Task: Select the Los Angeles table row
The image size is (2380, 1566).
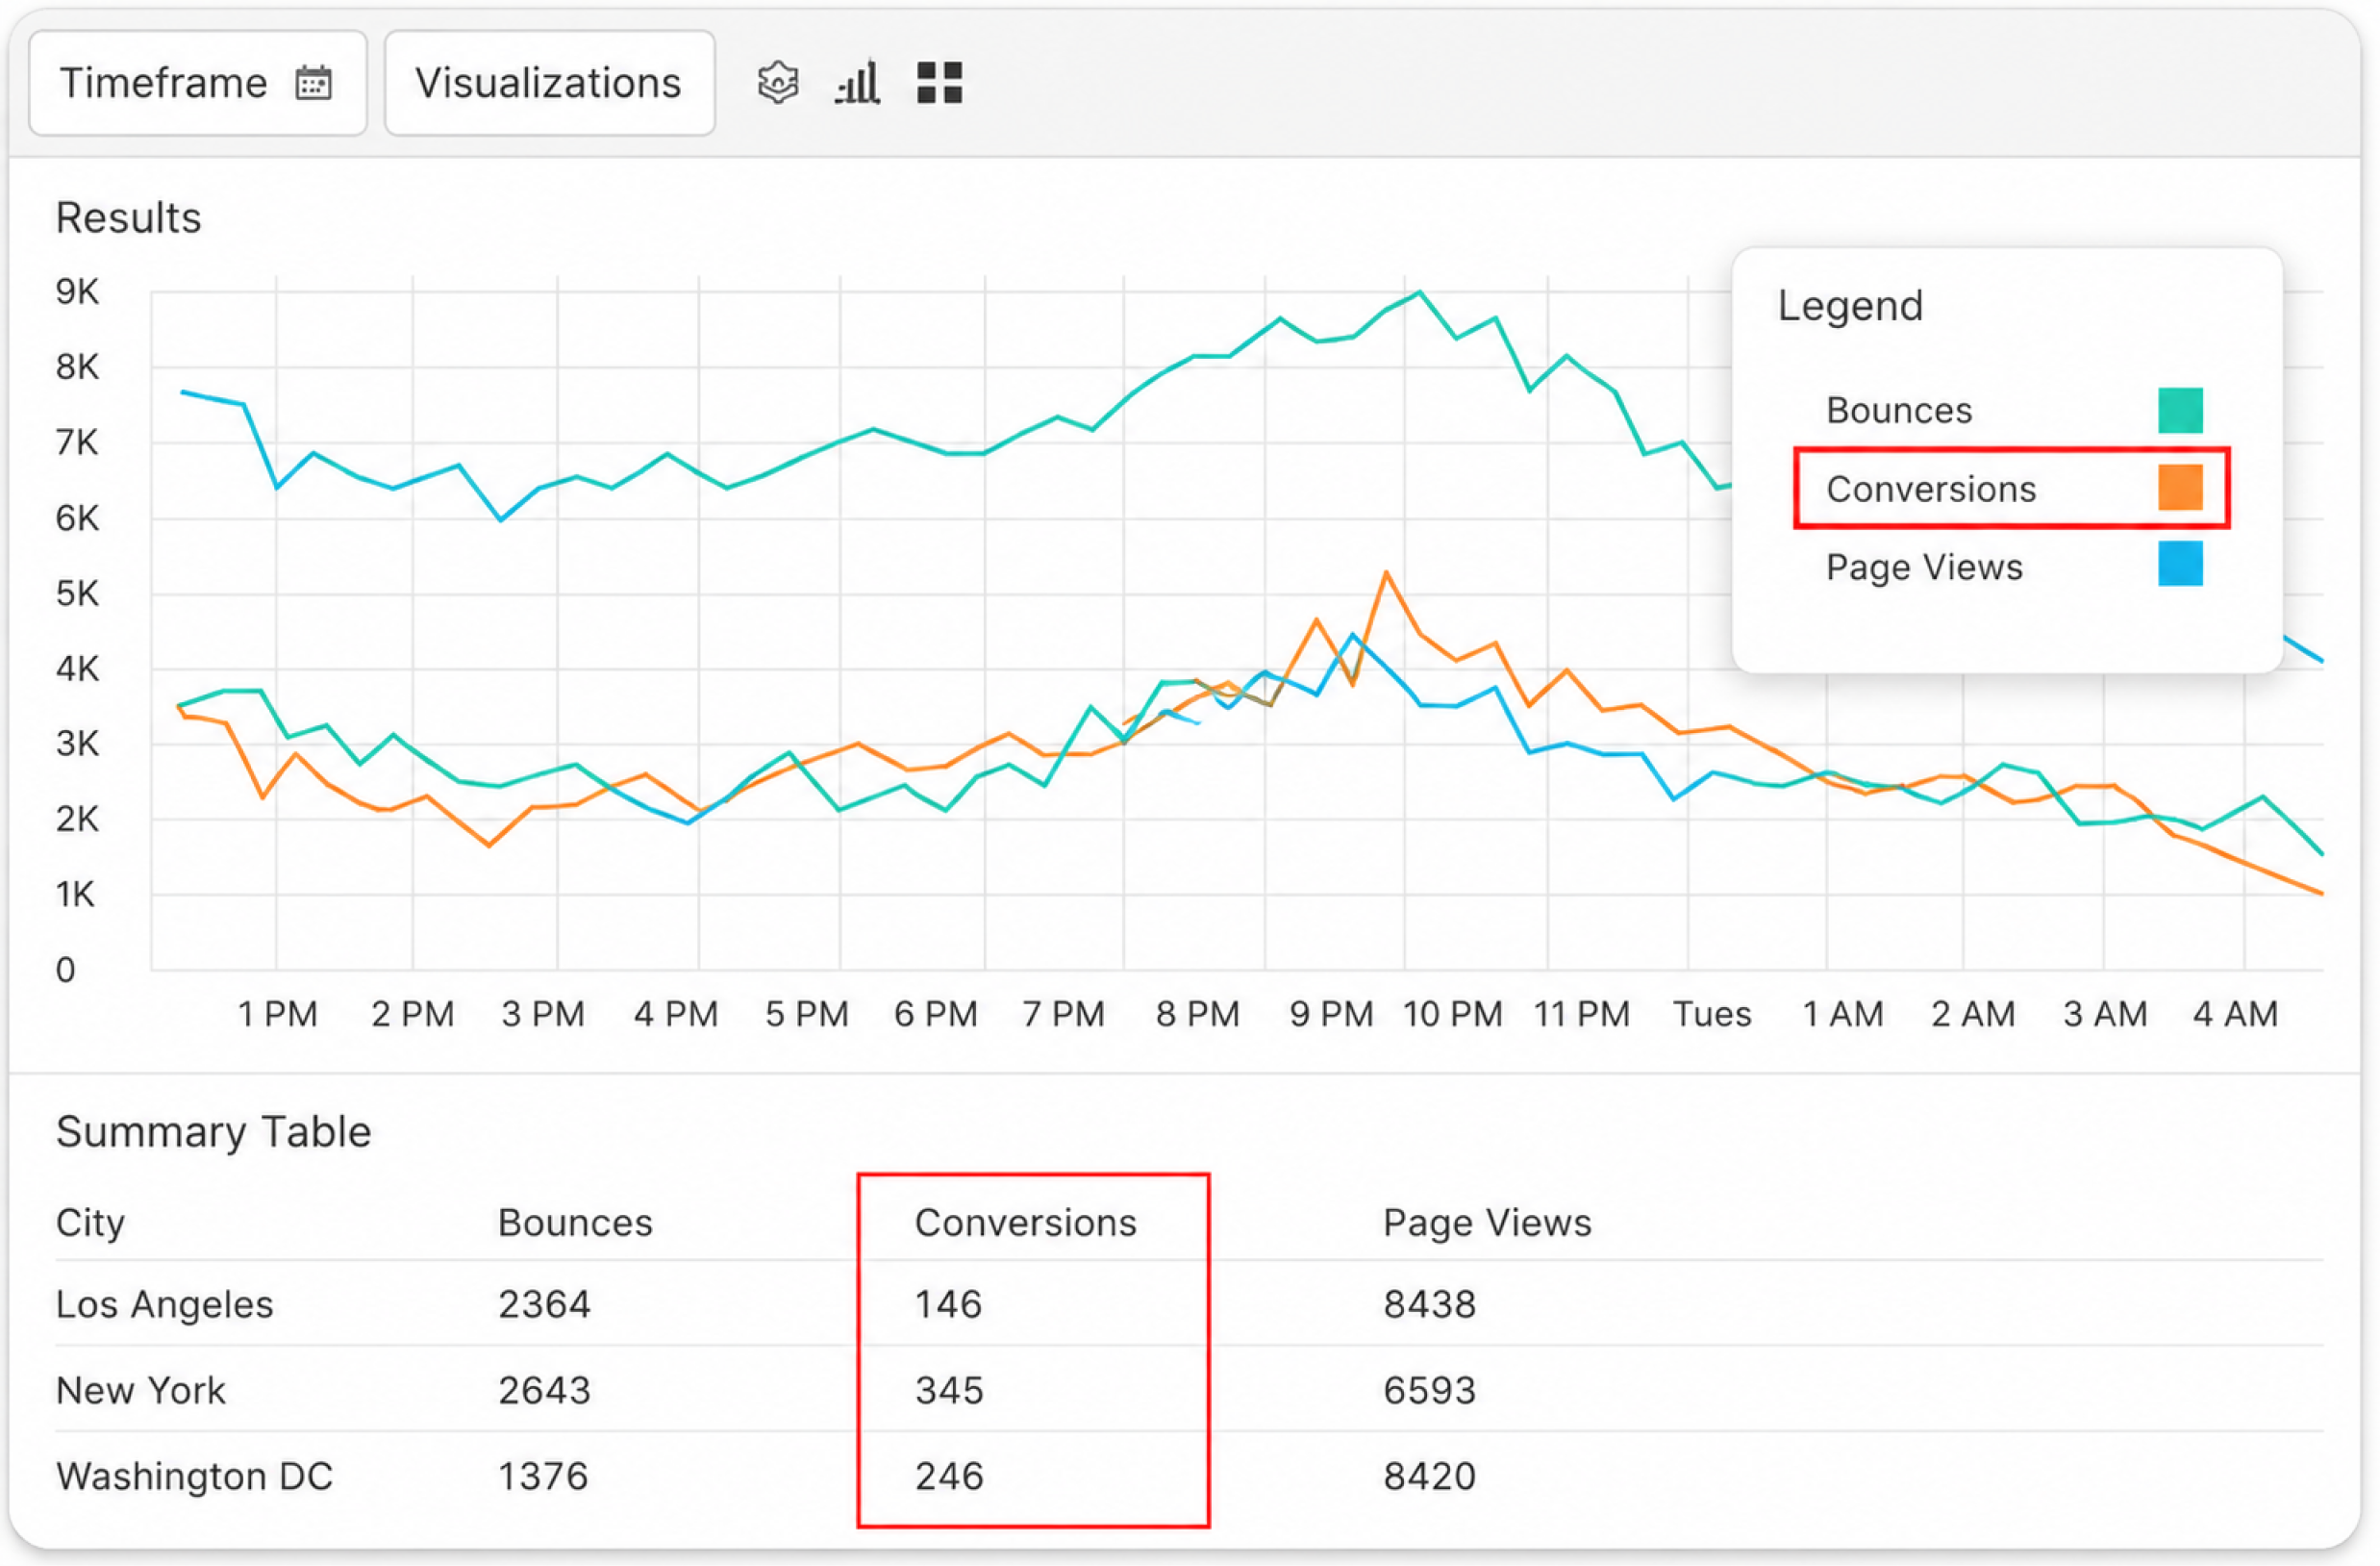Action: [x=1189, y=1304]
